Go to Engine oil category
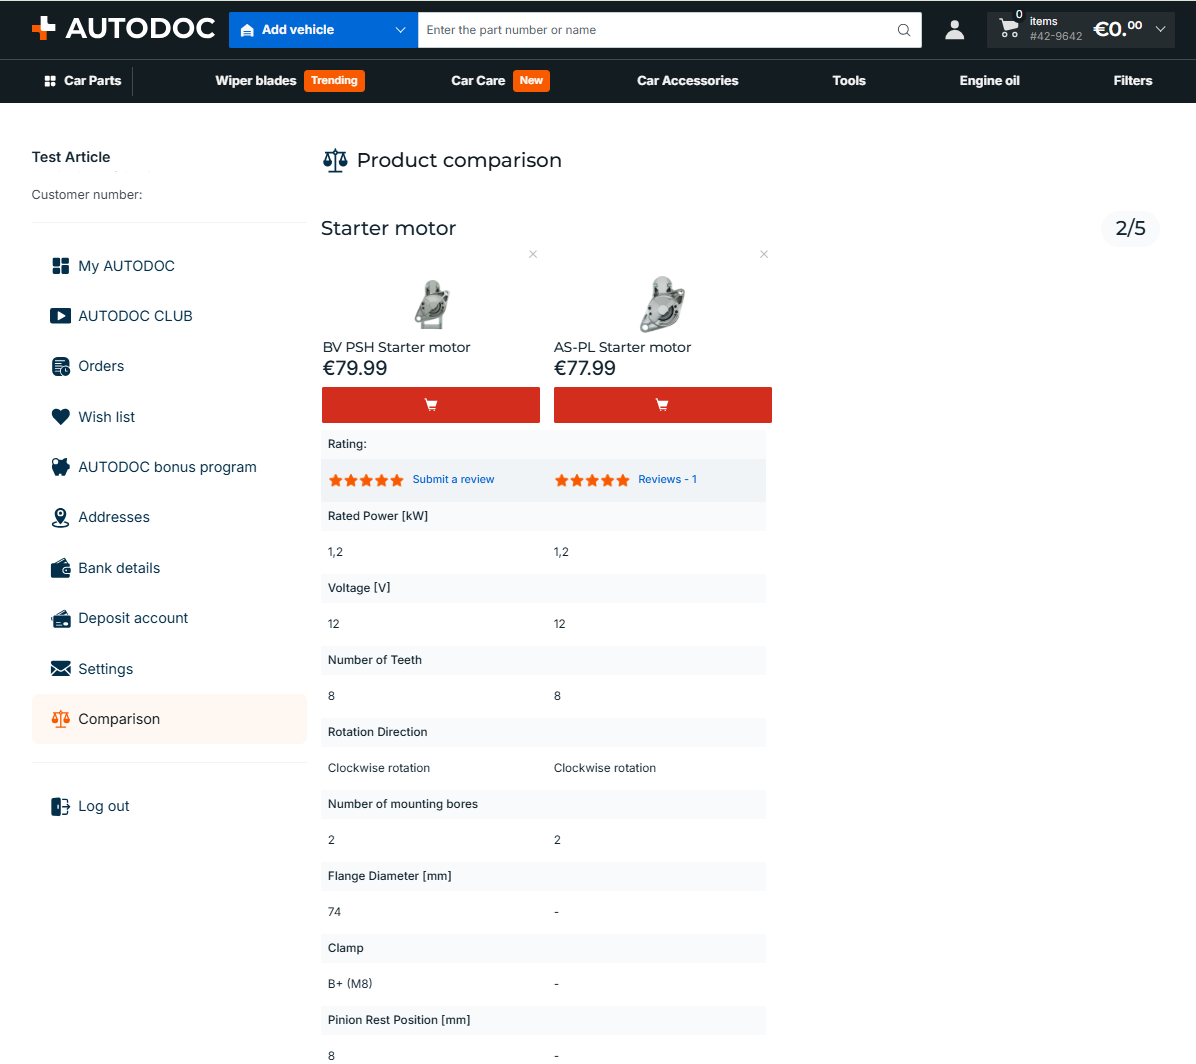 (989, 81)
